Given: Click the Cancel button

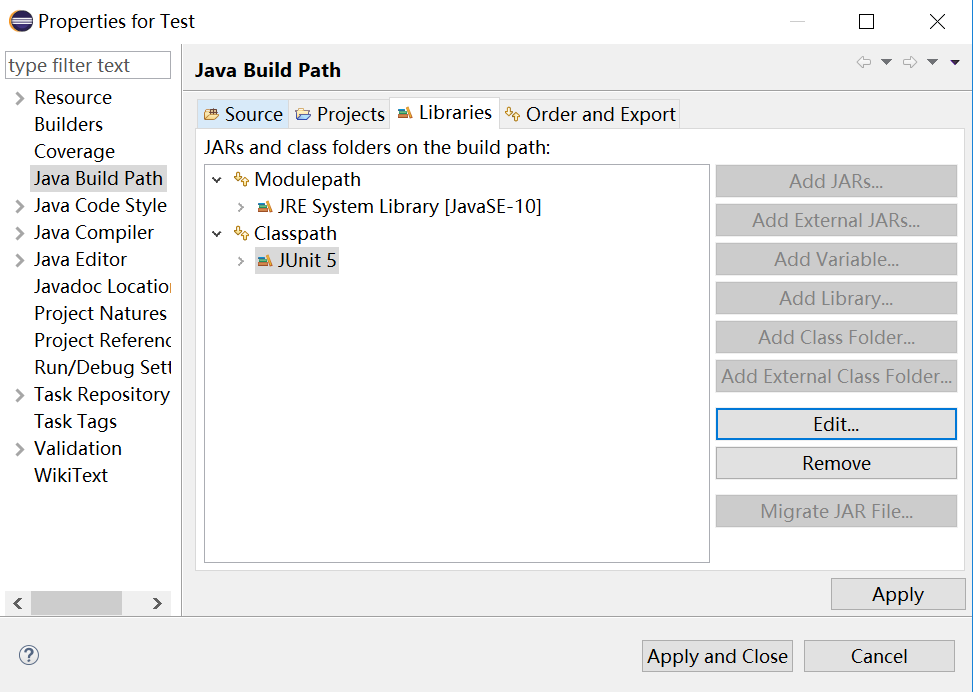Looking at the screenshot, I should (x=879, y=656).
